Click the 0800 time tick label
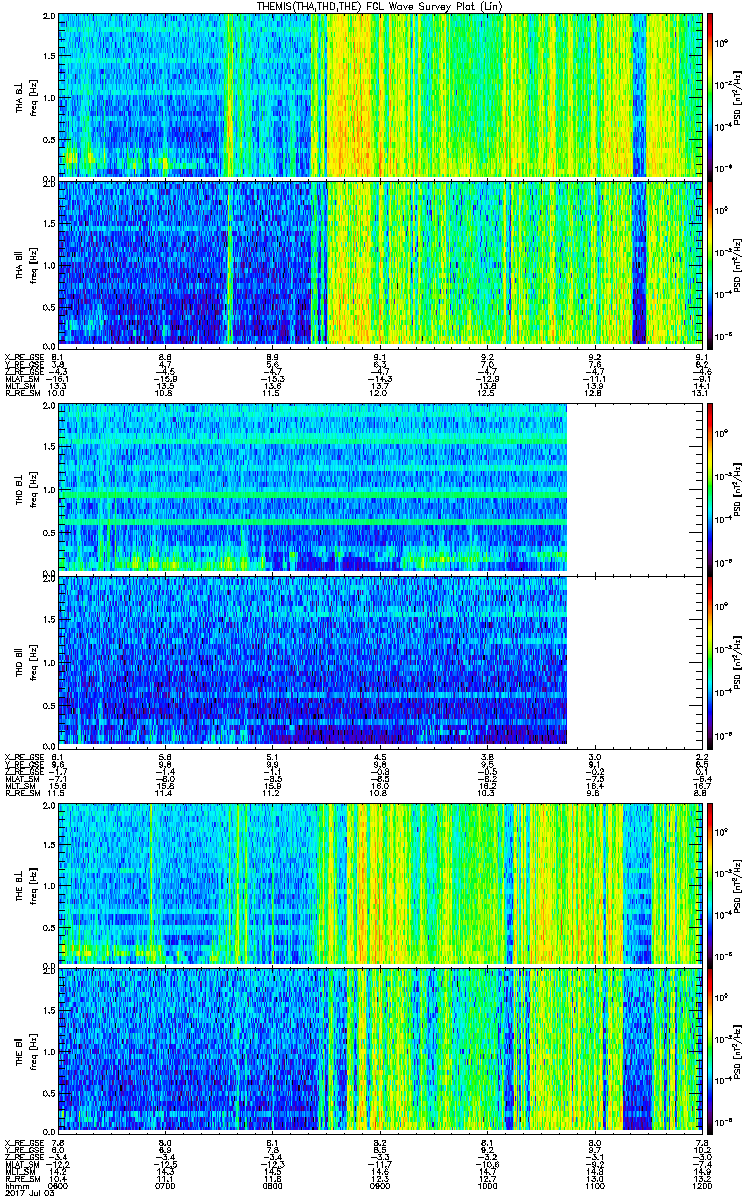Screen dimensions: 750x1200 [272, 1184]
